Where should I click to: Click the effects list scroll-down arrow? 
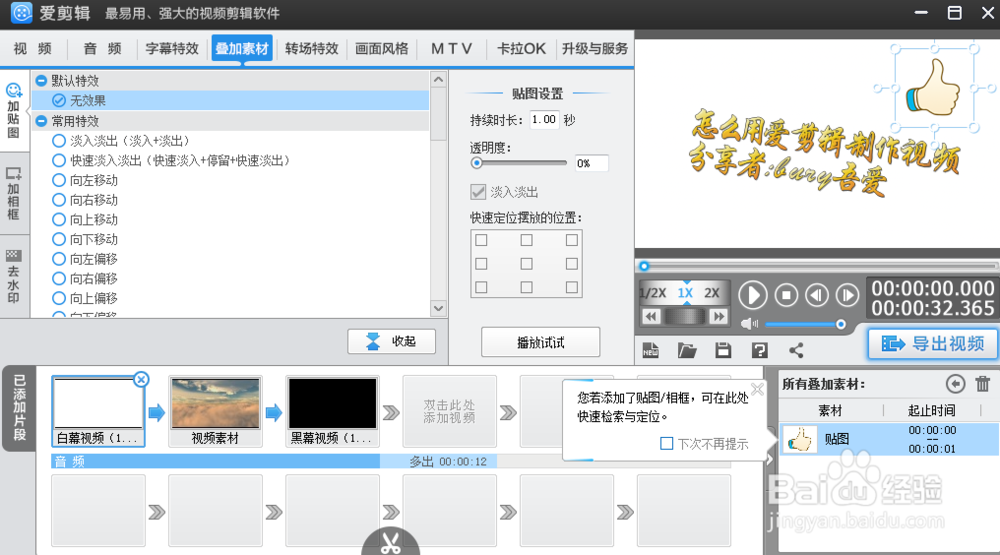(x=438, y=308)
